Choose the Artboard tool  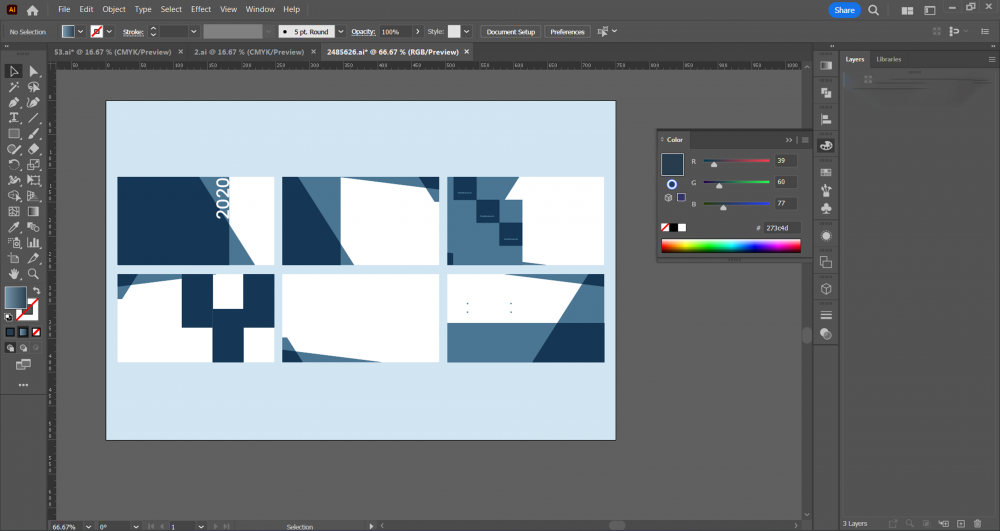pyautogui.click(x=13, y=258)
